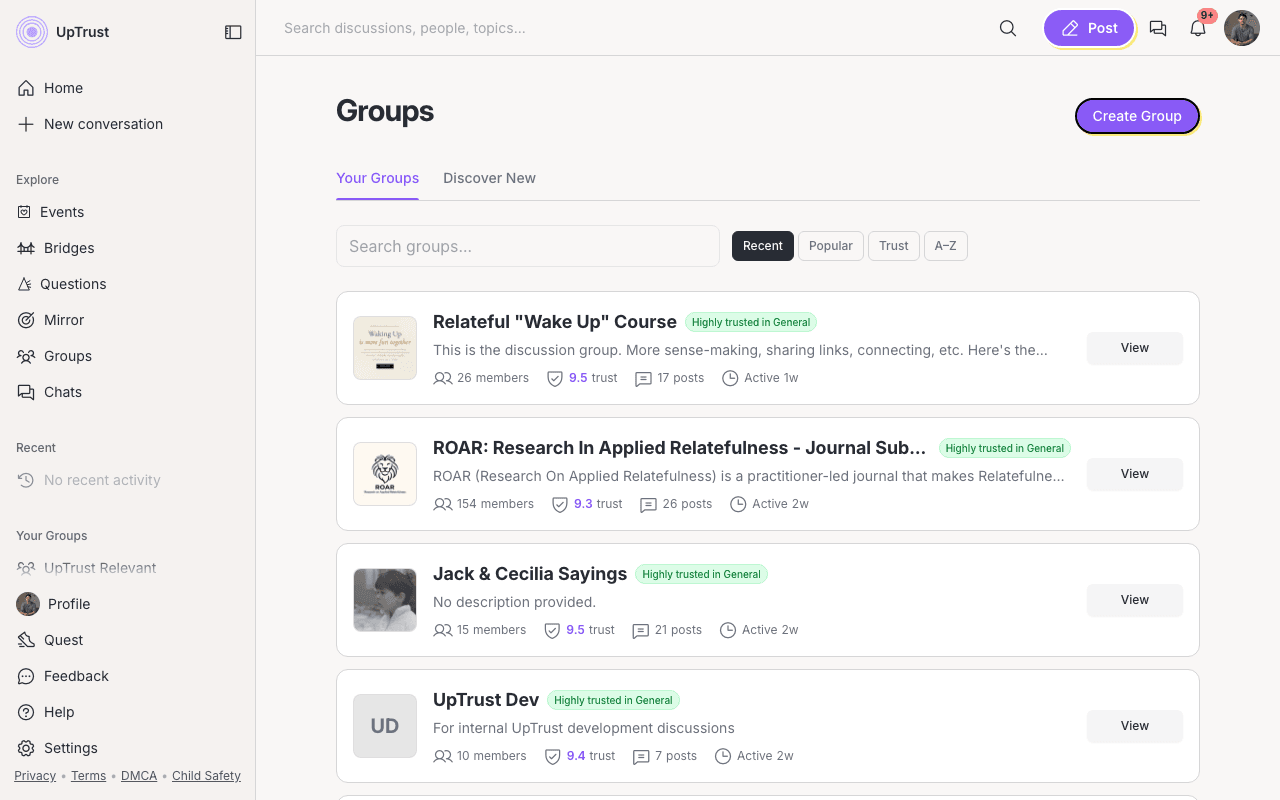This screenshot has height=800, width=1280.
Task: Click Highly trusted badge on UpTrust Dev
Action: tap(613, 700)
